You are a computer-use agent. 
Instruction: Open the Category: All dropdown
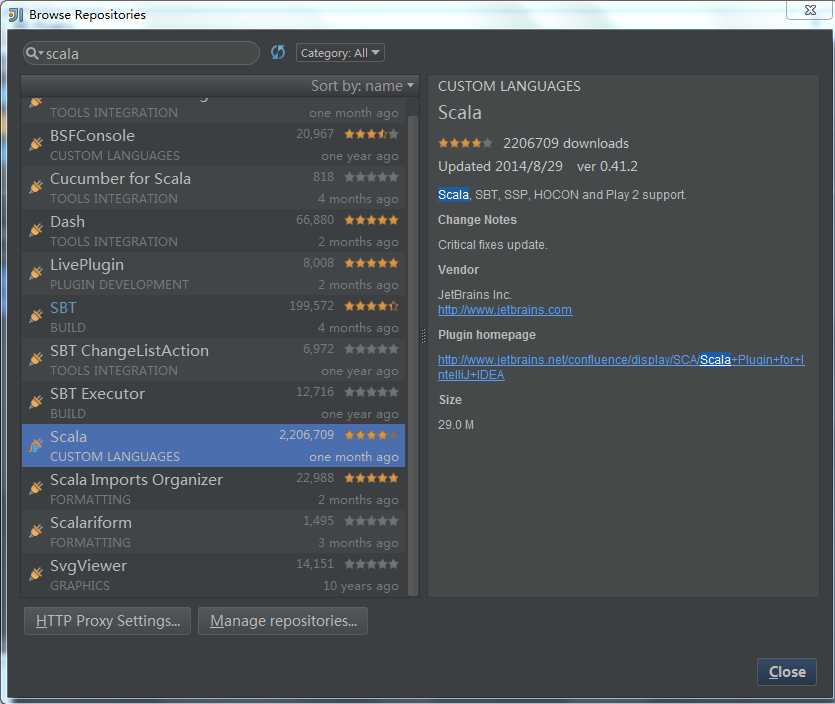340,53
